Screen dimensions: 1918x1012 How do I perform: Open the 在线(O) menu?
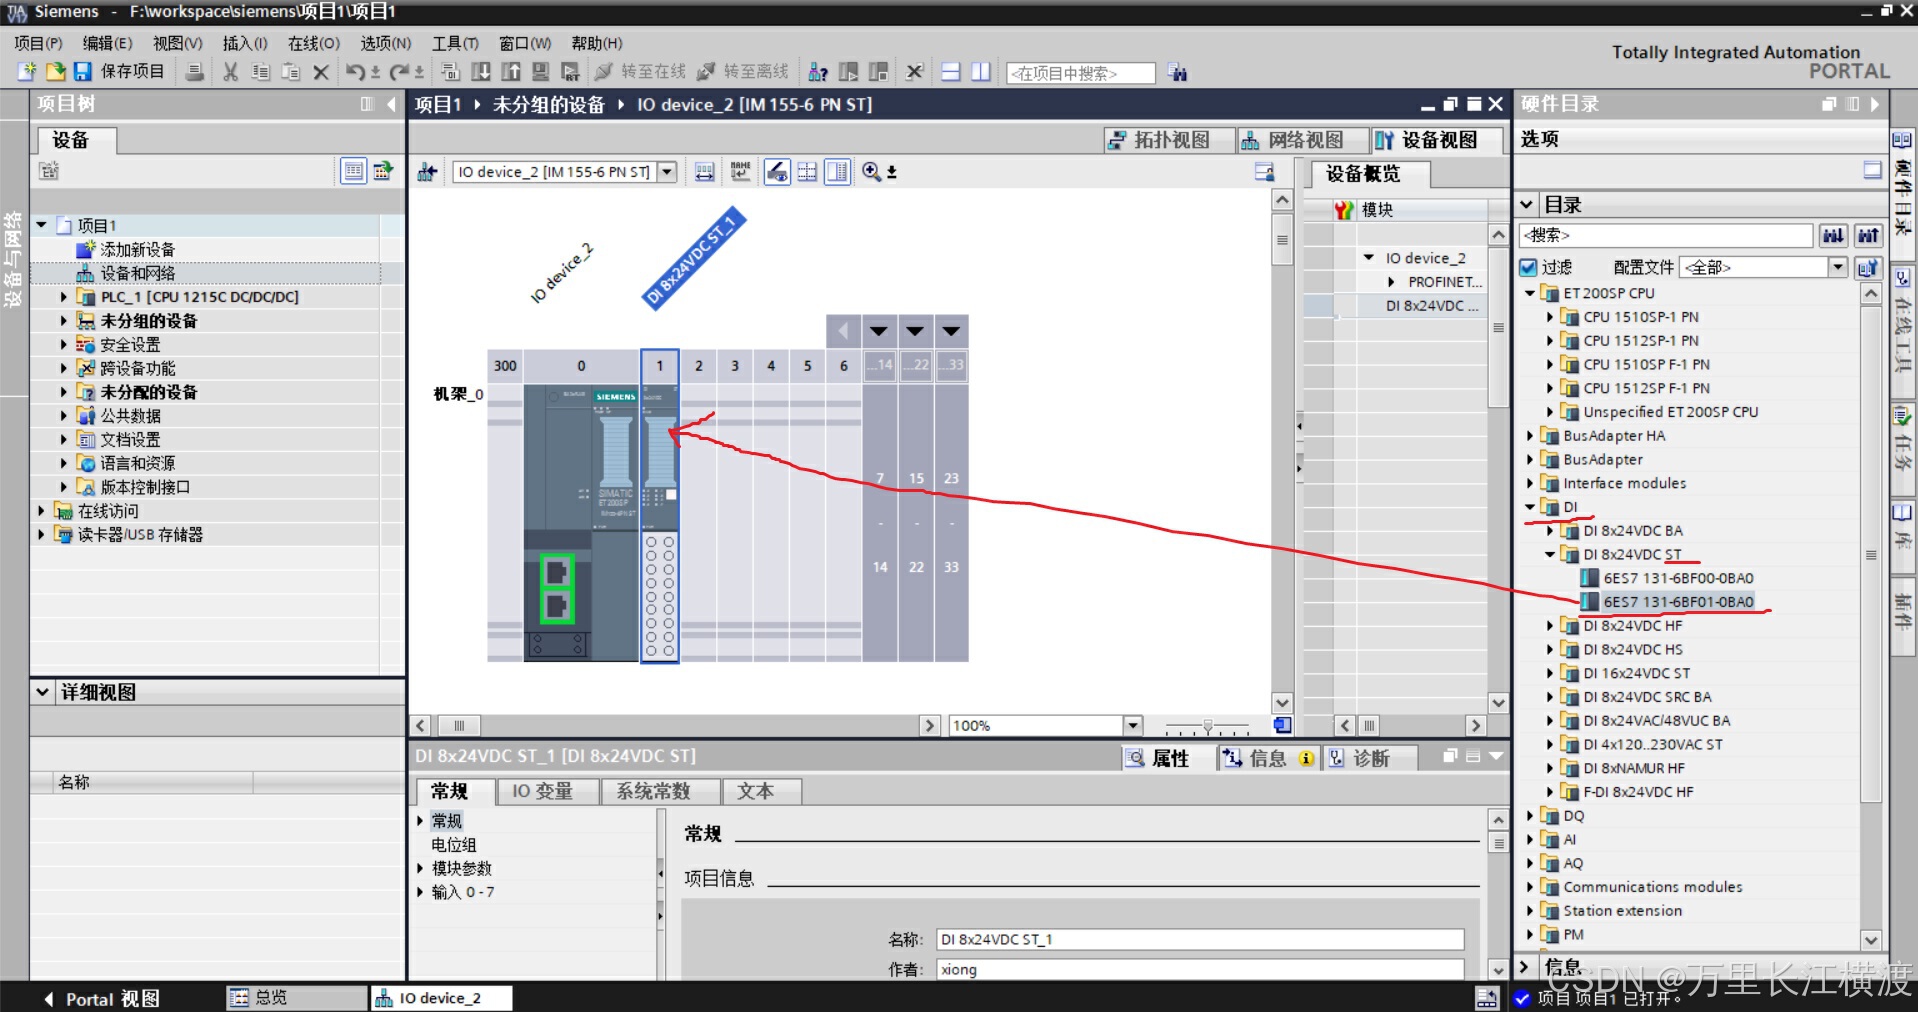point(314,43)
